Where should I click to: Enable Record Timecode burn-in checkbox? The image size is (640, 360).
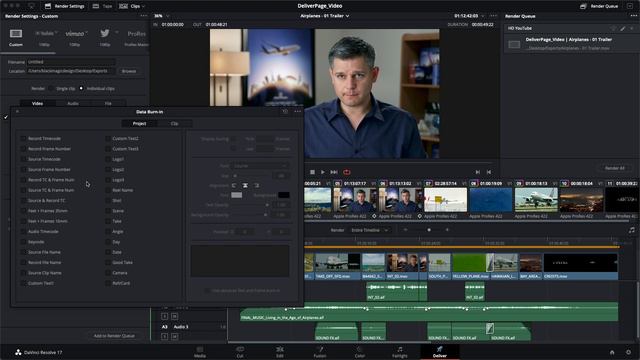coord(23,139)
